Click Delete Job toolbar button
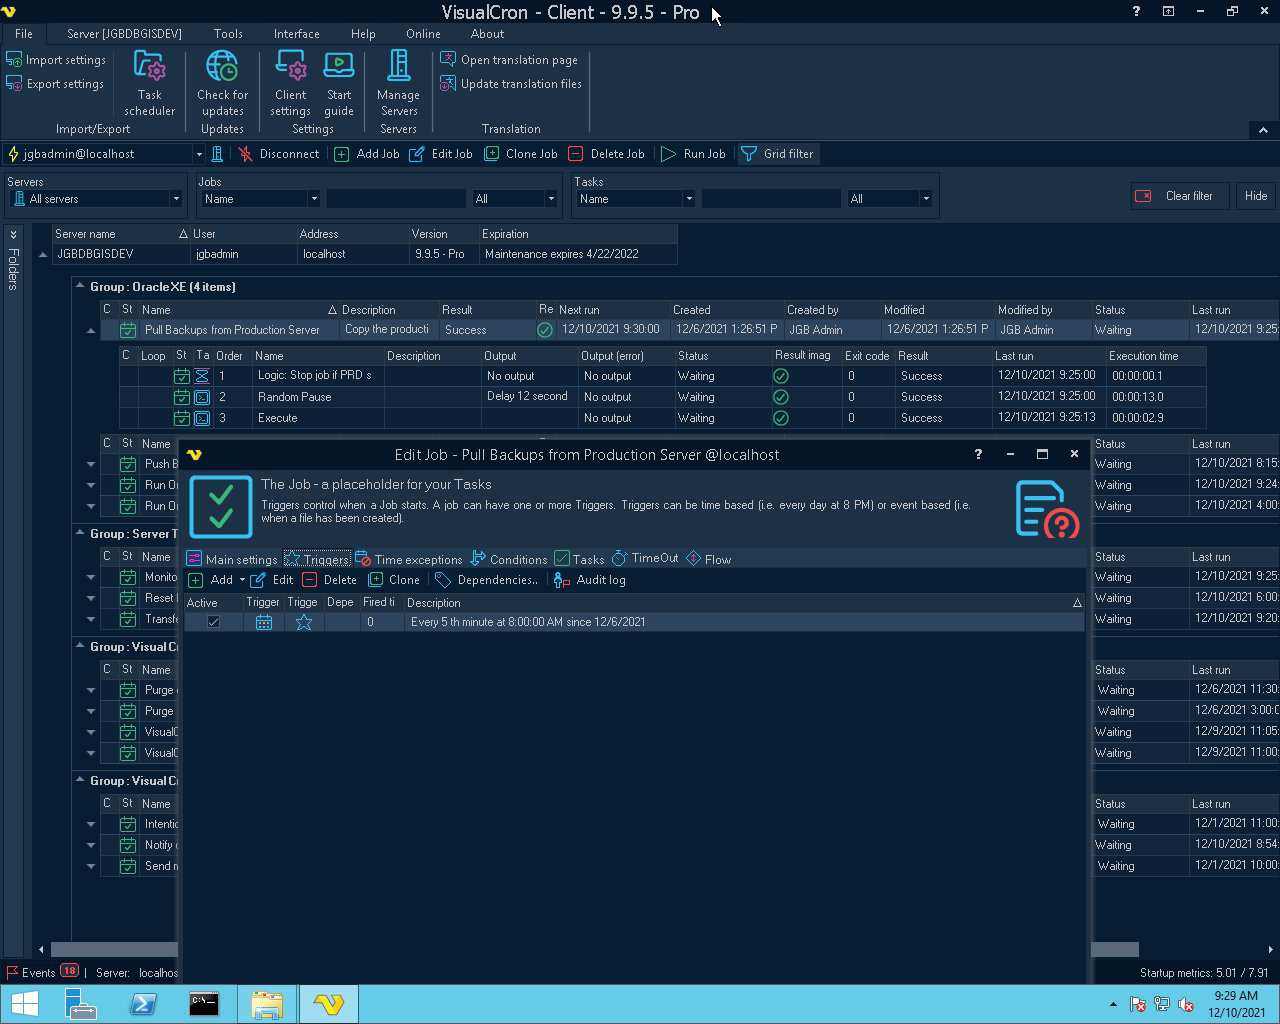 [x=606, y=154]
